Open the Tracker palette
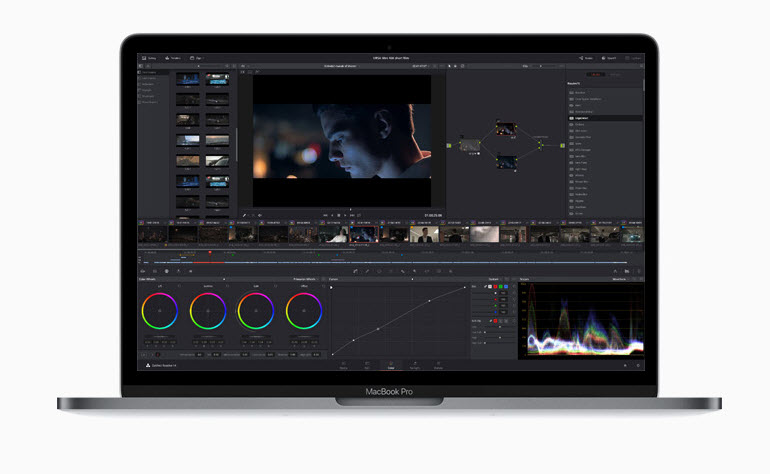This screenshot has width=770, height=474. pyautogui.click(x=391, y=271)
